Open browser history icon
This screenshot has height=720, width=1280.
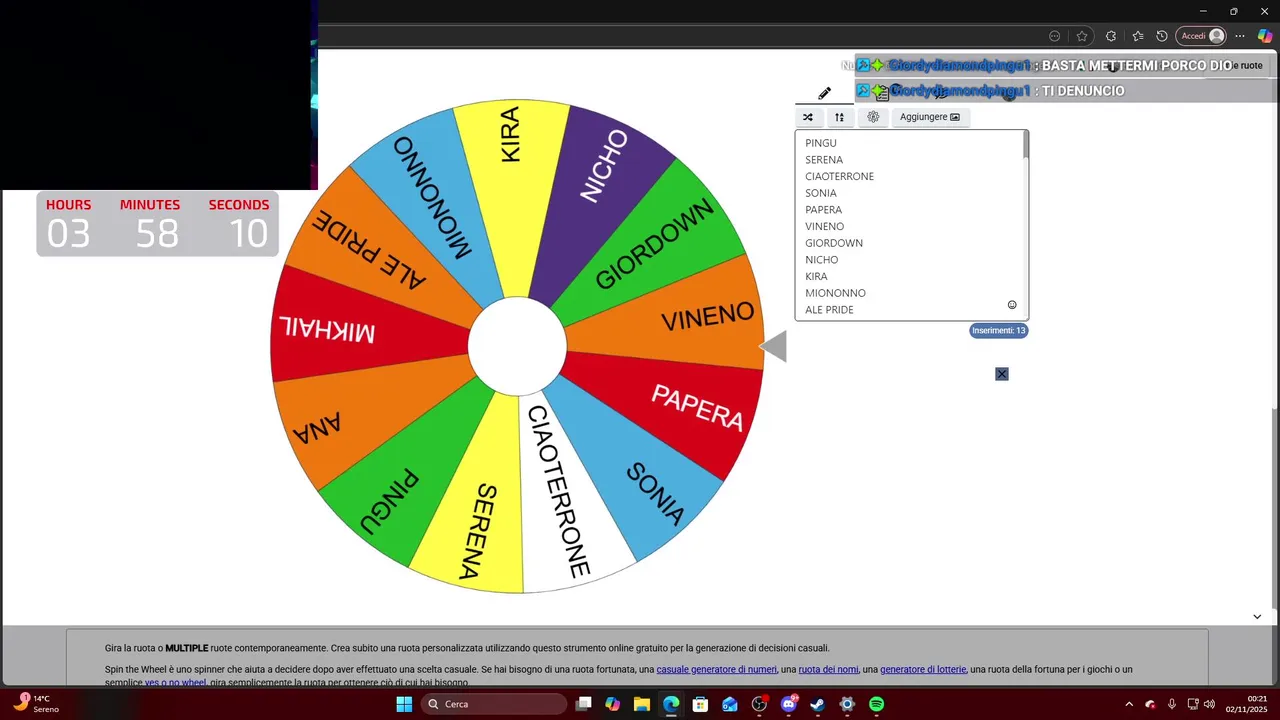[x=1162, y=36]
